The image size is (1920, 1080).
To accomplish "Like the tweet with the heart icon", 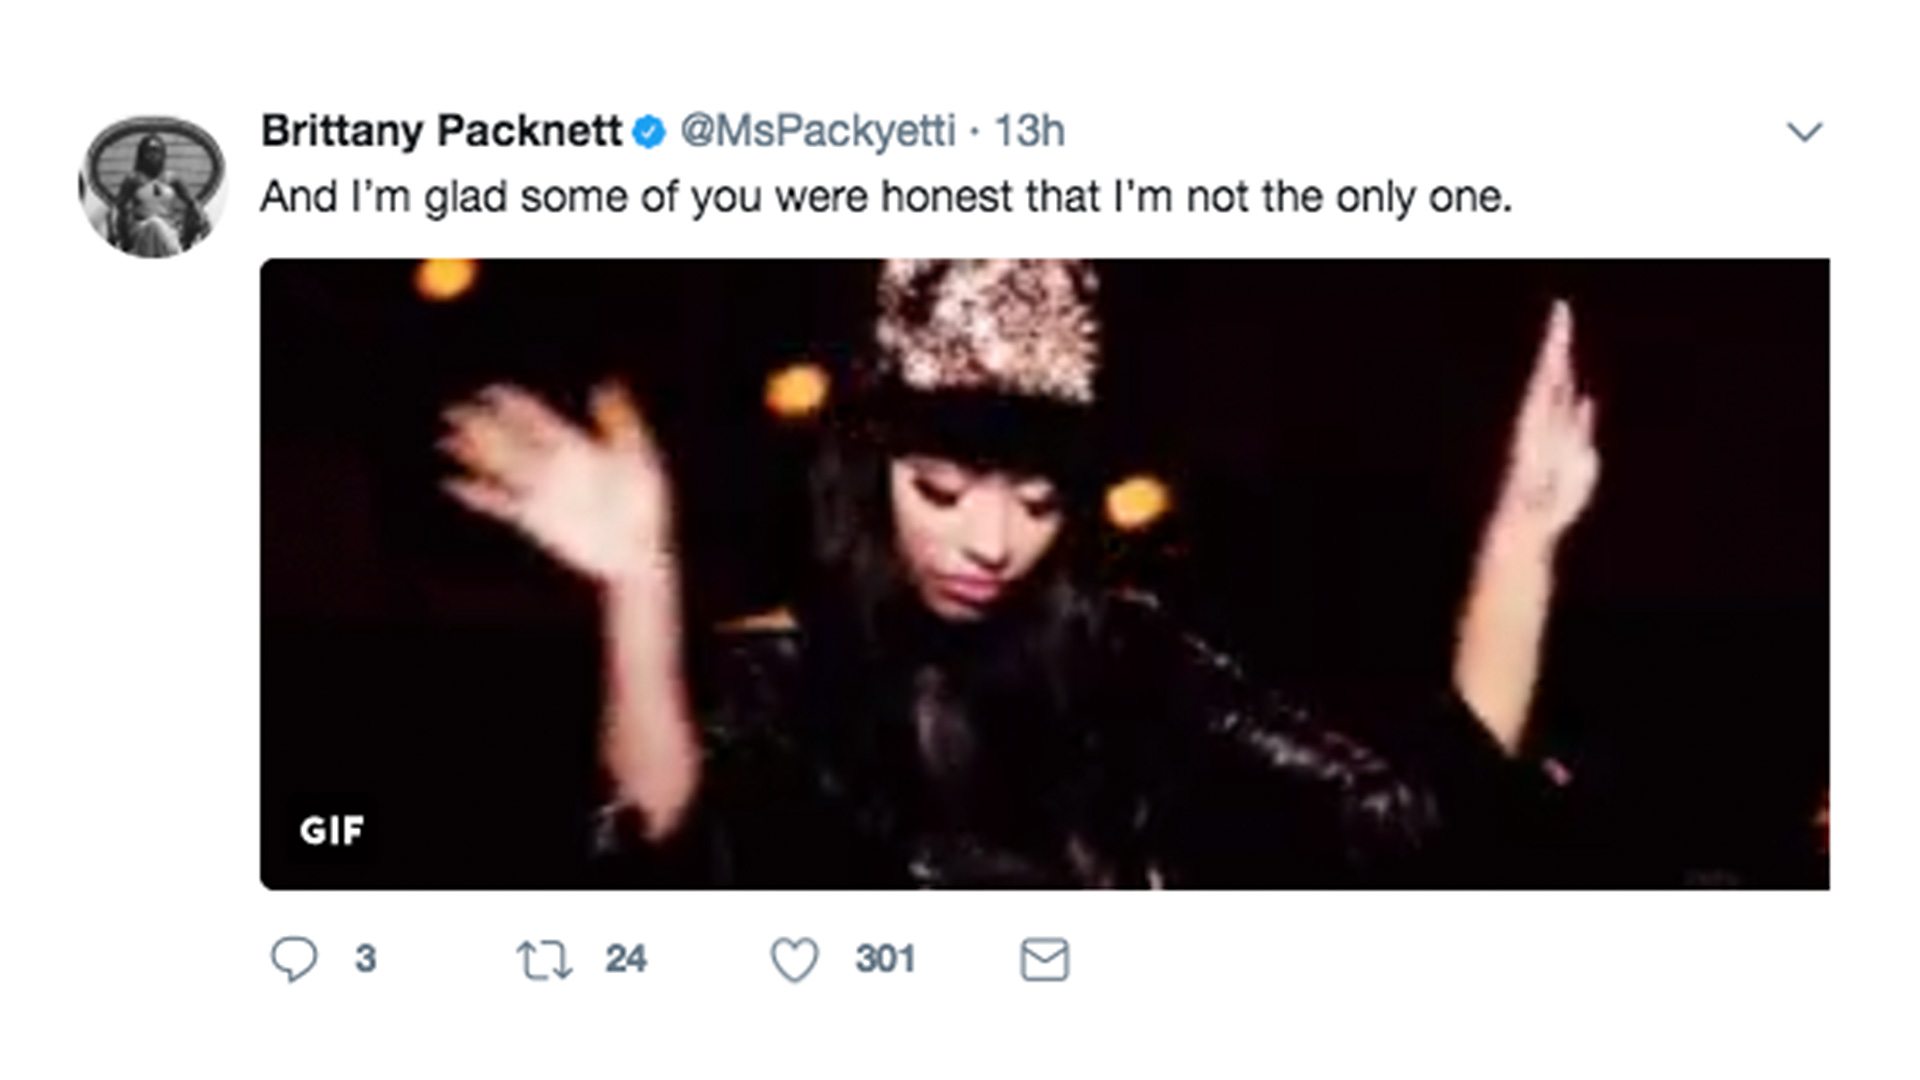I will click(794, 960).
